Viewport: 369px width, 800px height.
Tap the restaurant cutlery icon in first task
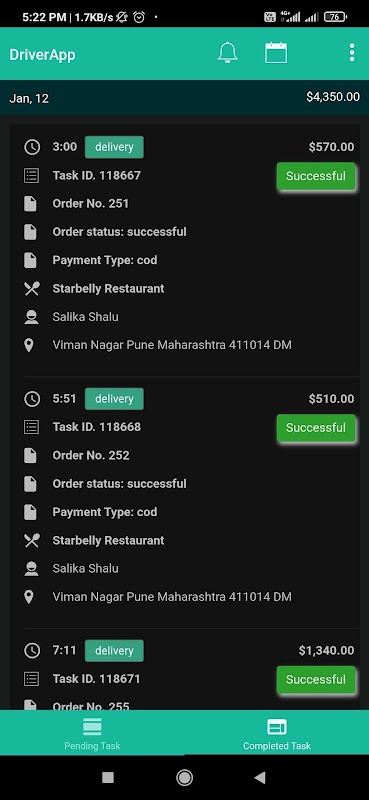coord(32,289)
